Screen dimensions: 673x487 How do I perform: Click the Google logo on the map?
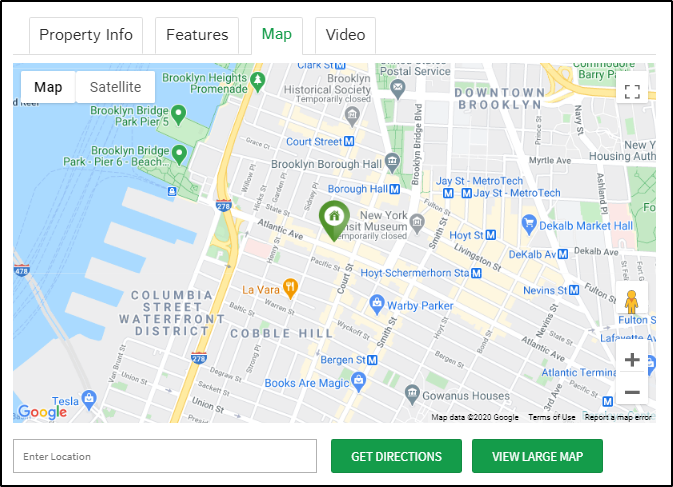42,412
